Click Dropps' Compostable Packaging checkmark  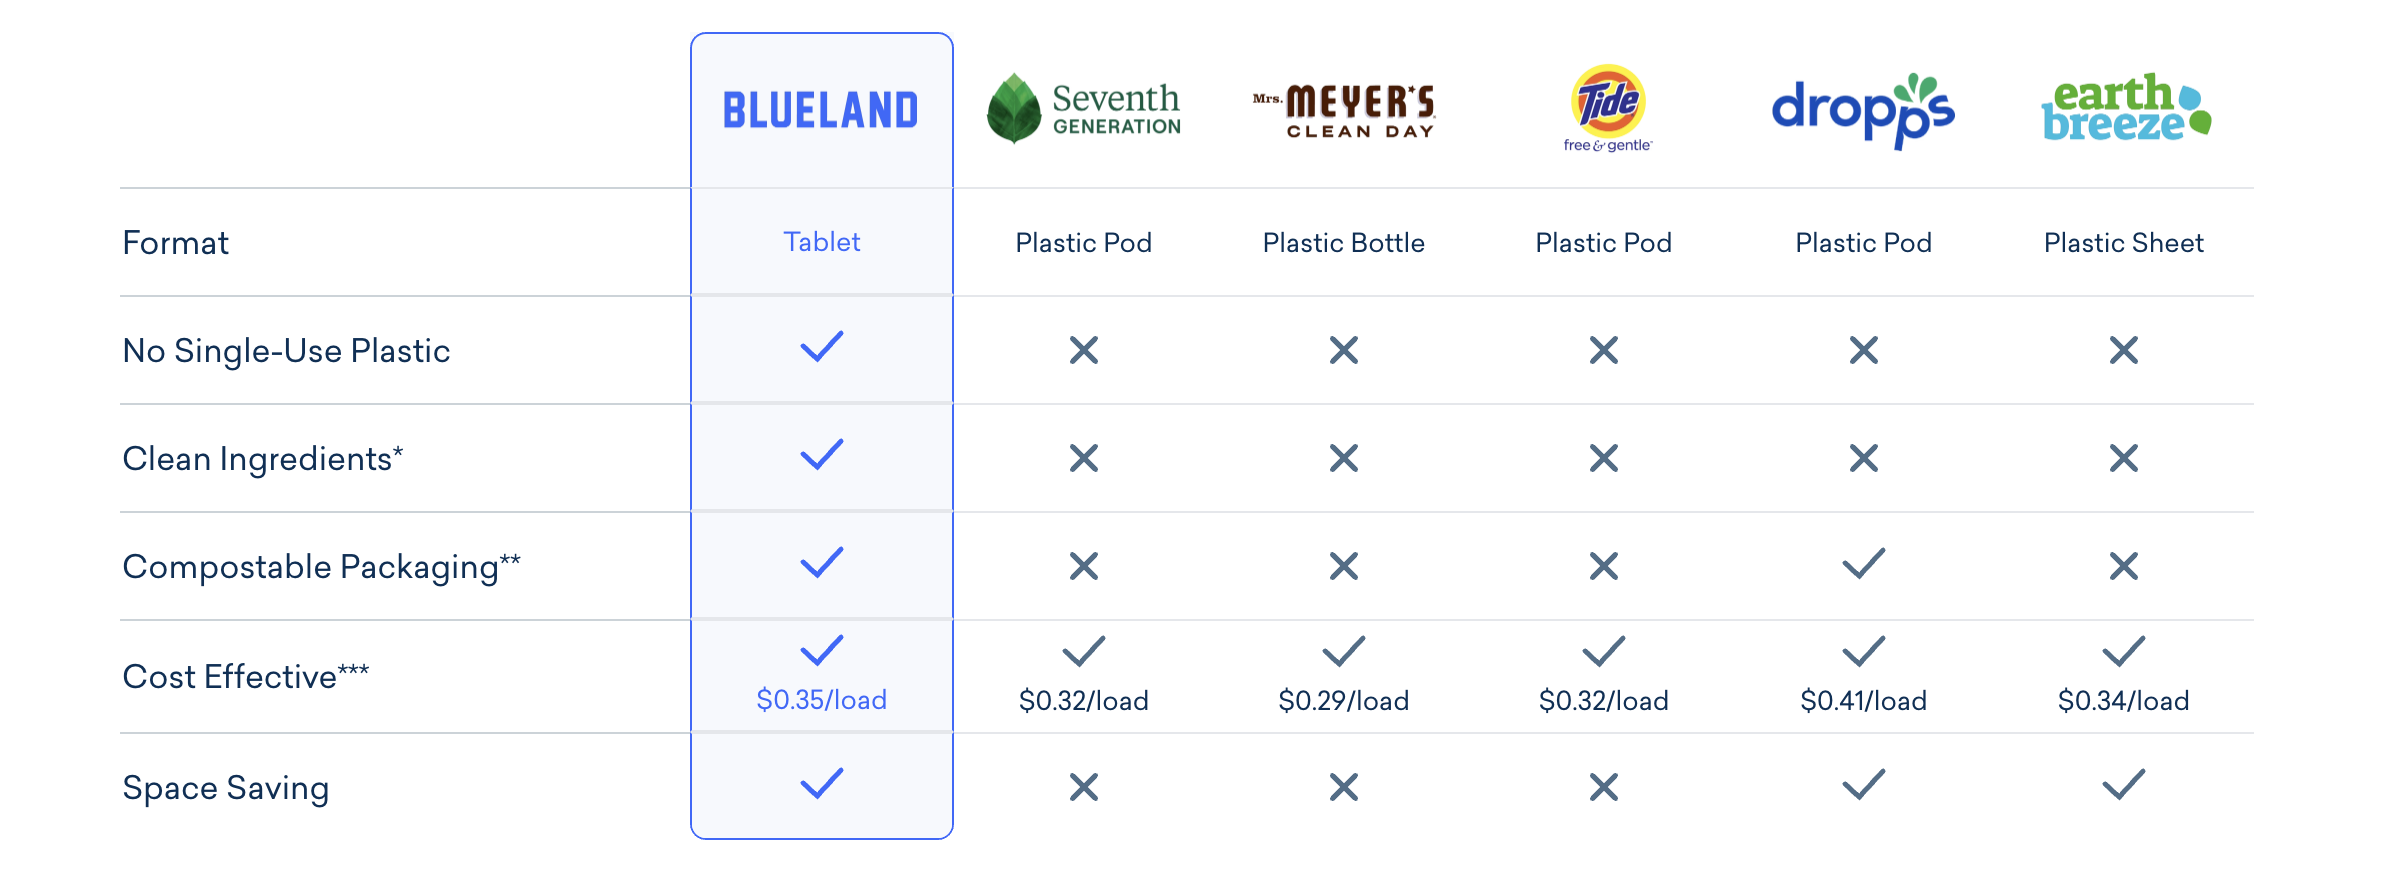(1863, 564)
